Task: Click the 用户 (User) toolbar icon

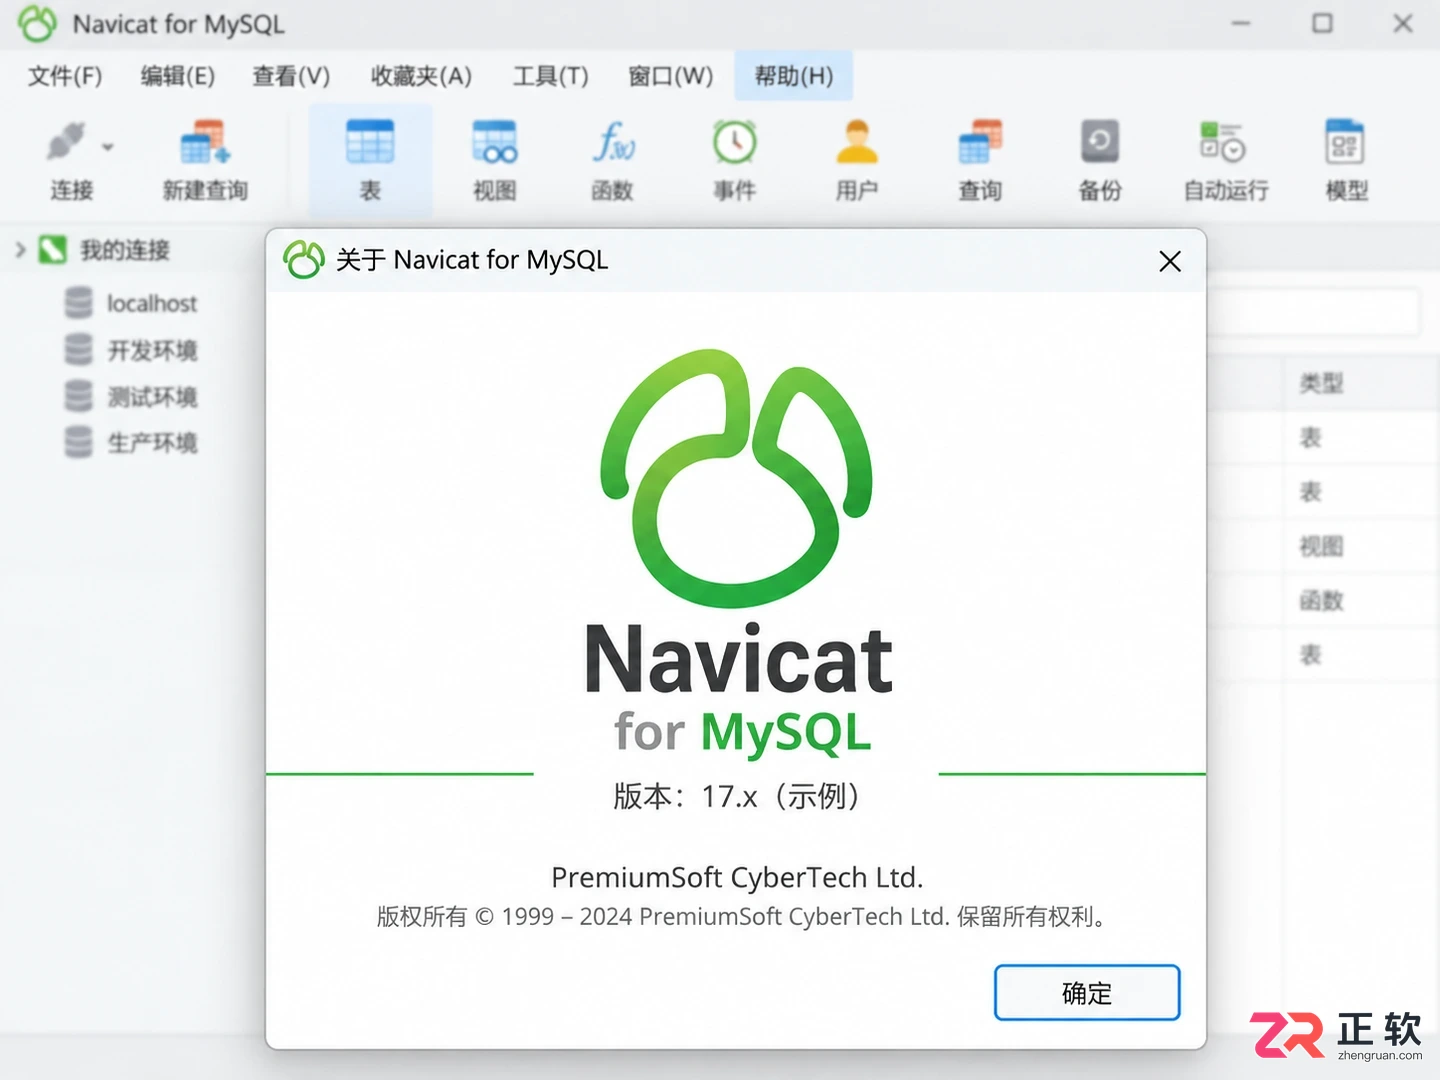Action: click(x=857, y=142)
